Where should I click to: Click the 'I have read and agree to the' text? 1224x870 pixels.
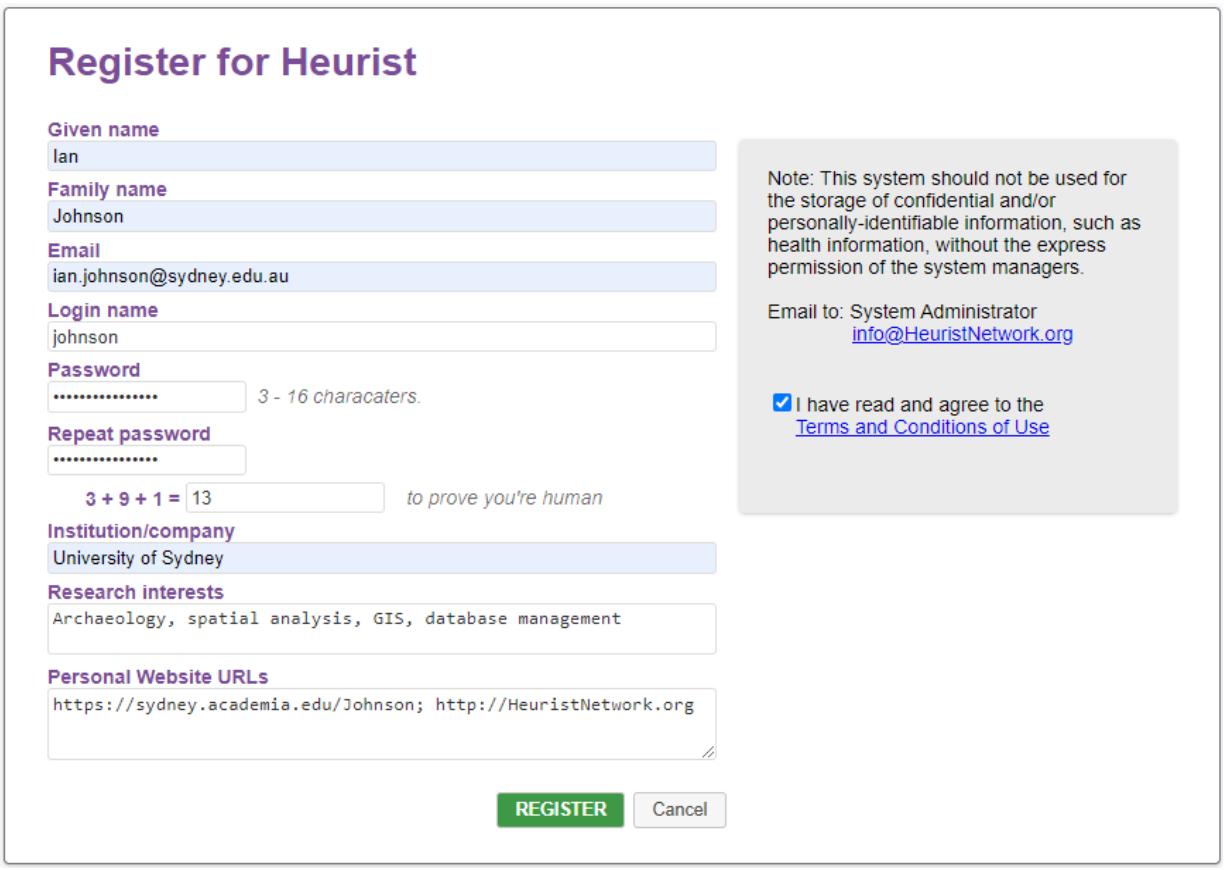pyautogui.click(x=920, y=405)
